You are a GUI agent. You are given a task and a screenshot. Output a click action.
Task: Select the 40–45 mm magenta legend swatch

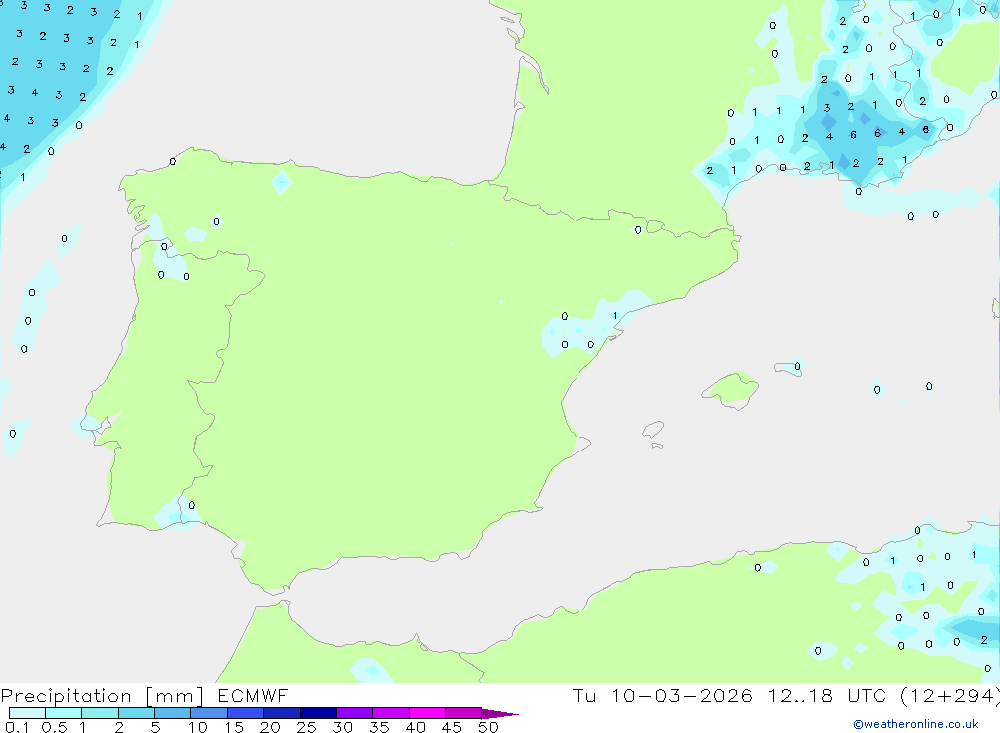(427, 713)
